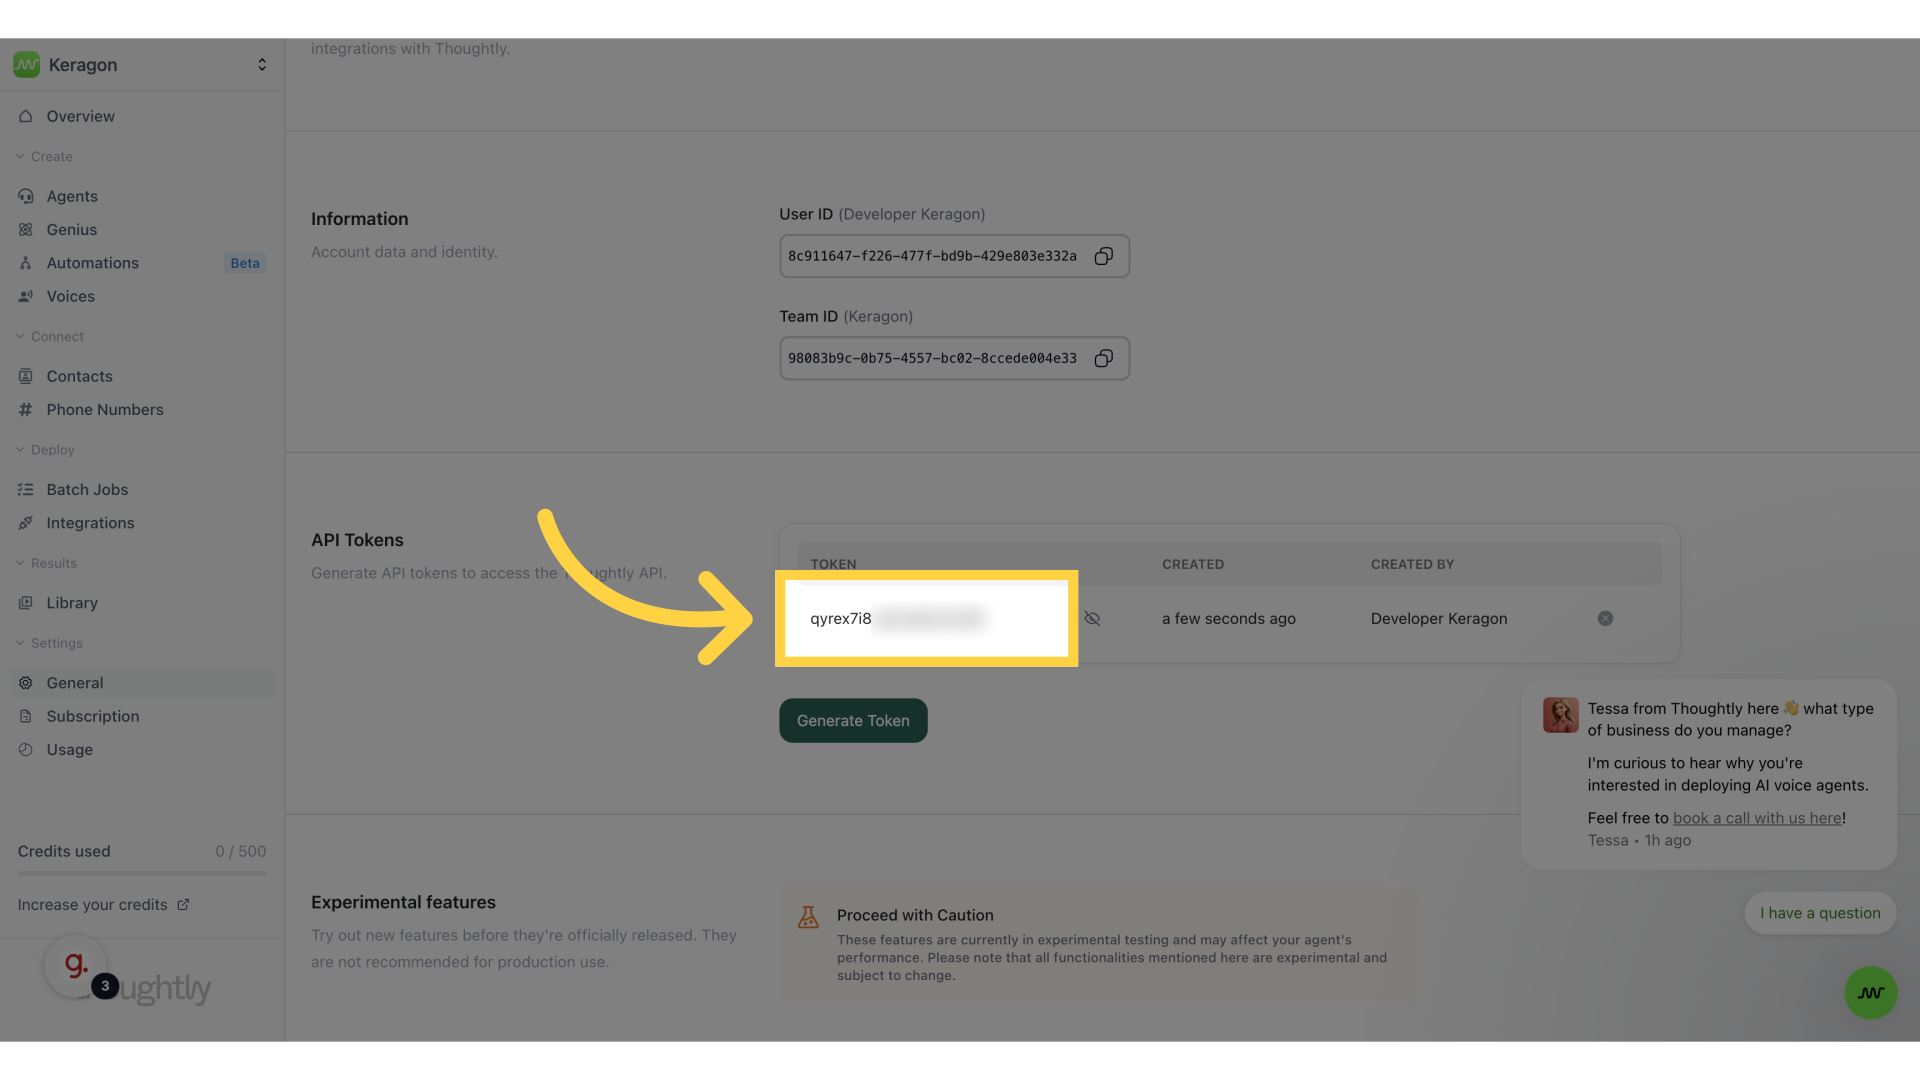Click the User ID field

(954, 256)
